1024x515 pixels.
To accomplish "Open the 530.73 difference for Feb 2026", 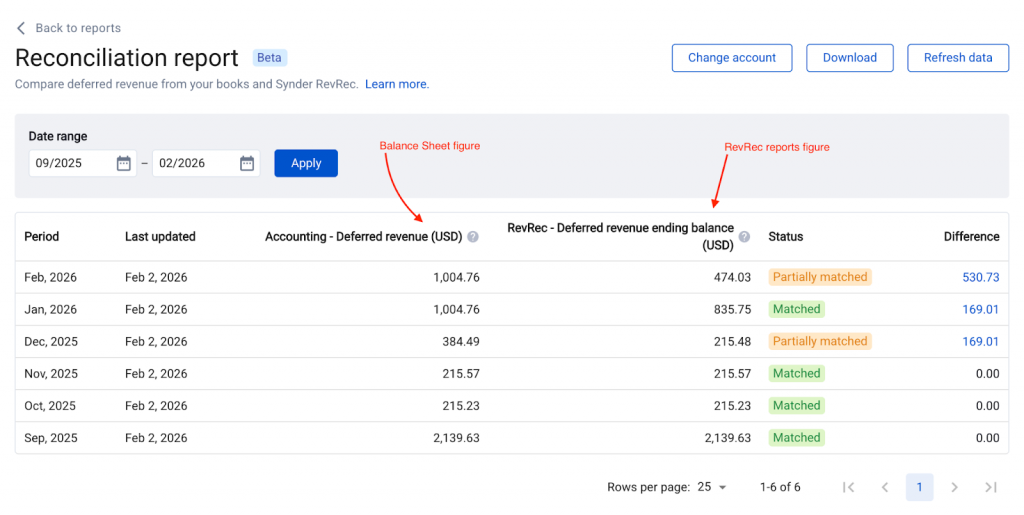I will click(980, 277).
